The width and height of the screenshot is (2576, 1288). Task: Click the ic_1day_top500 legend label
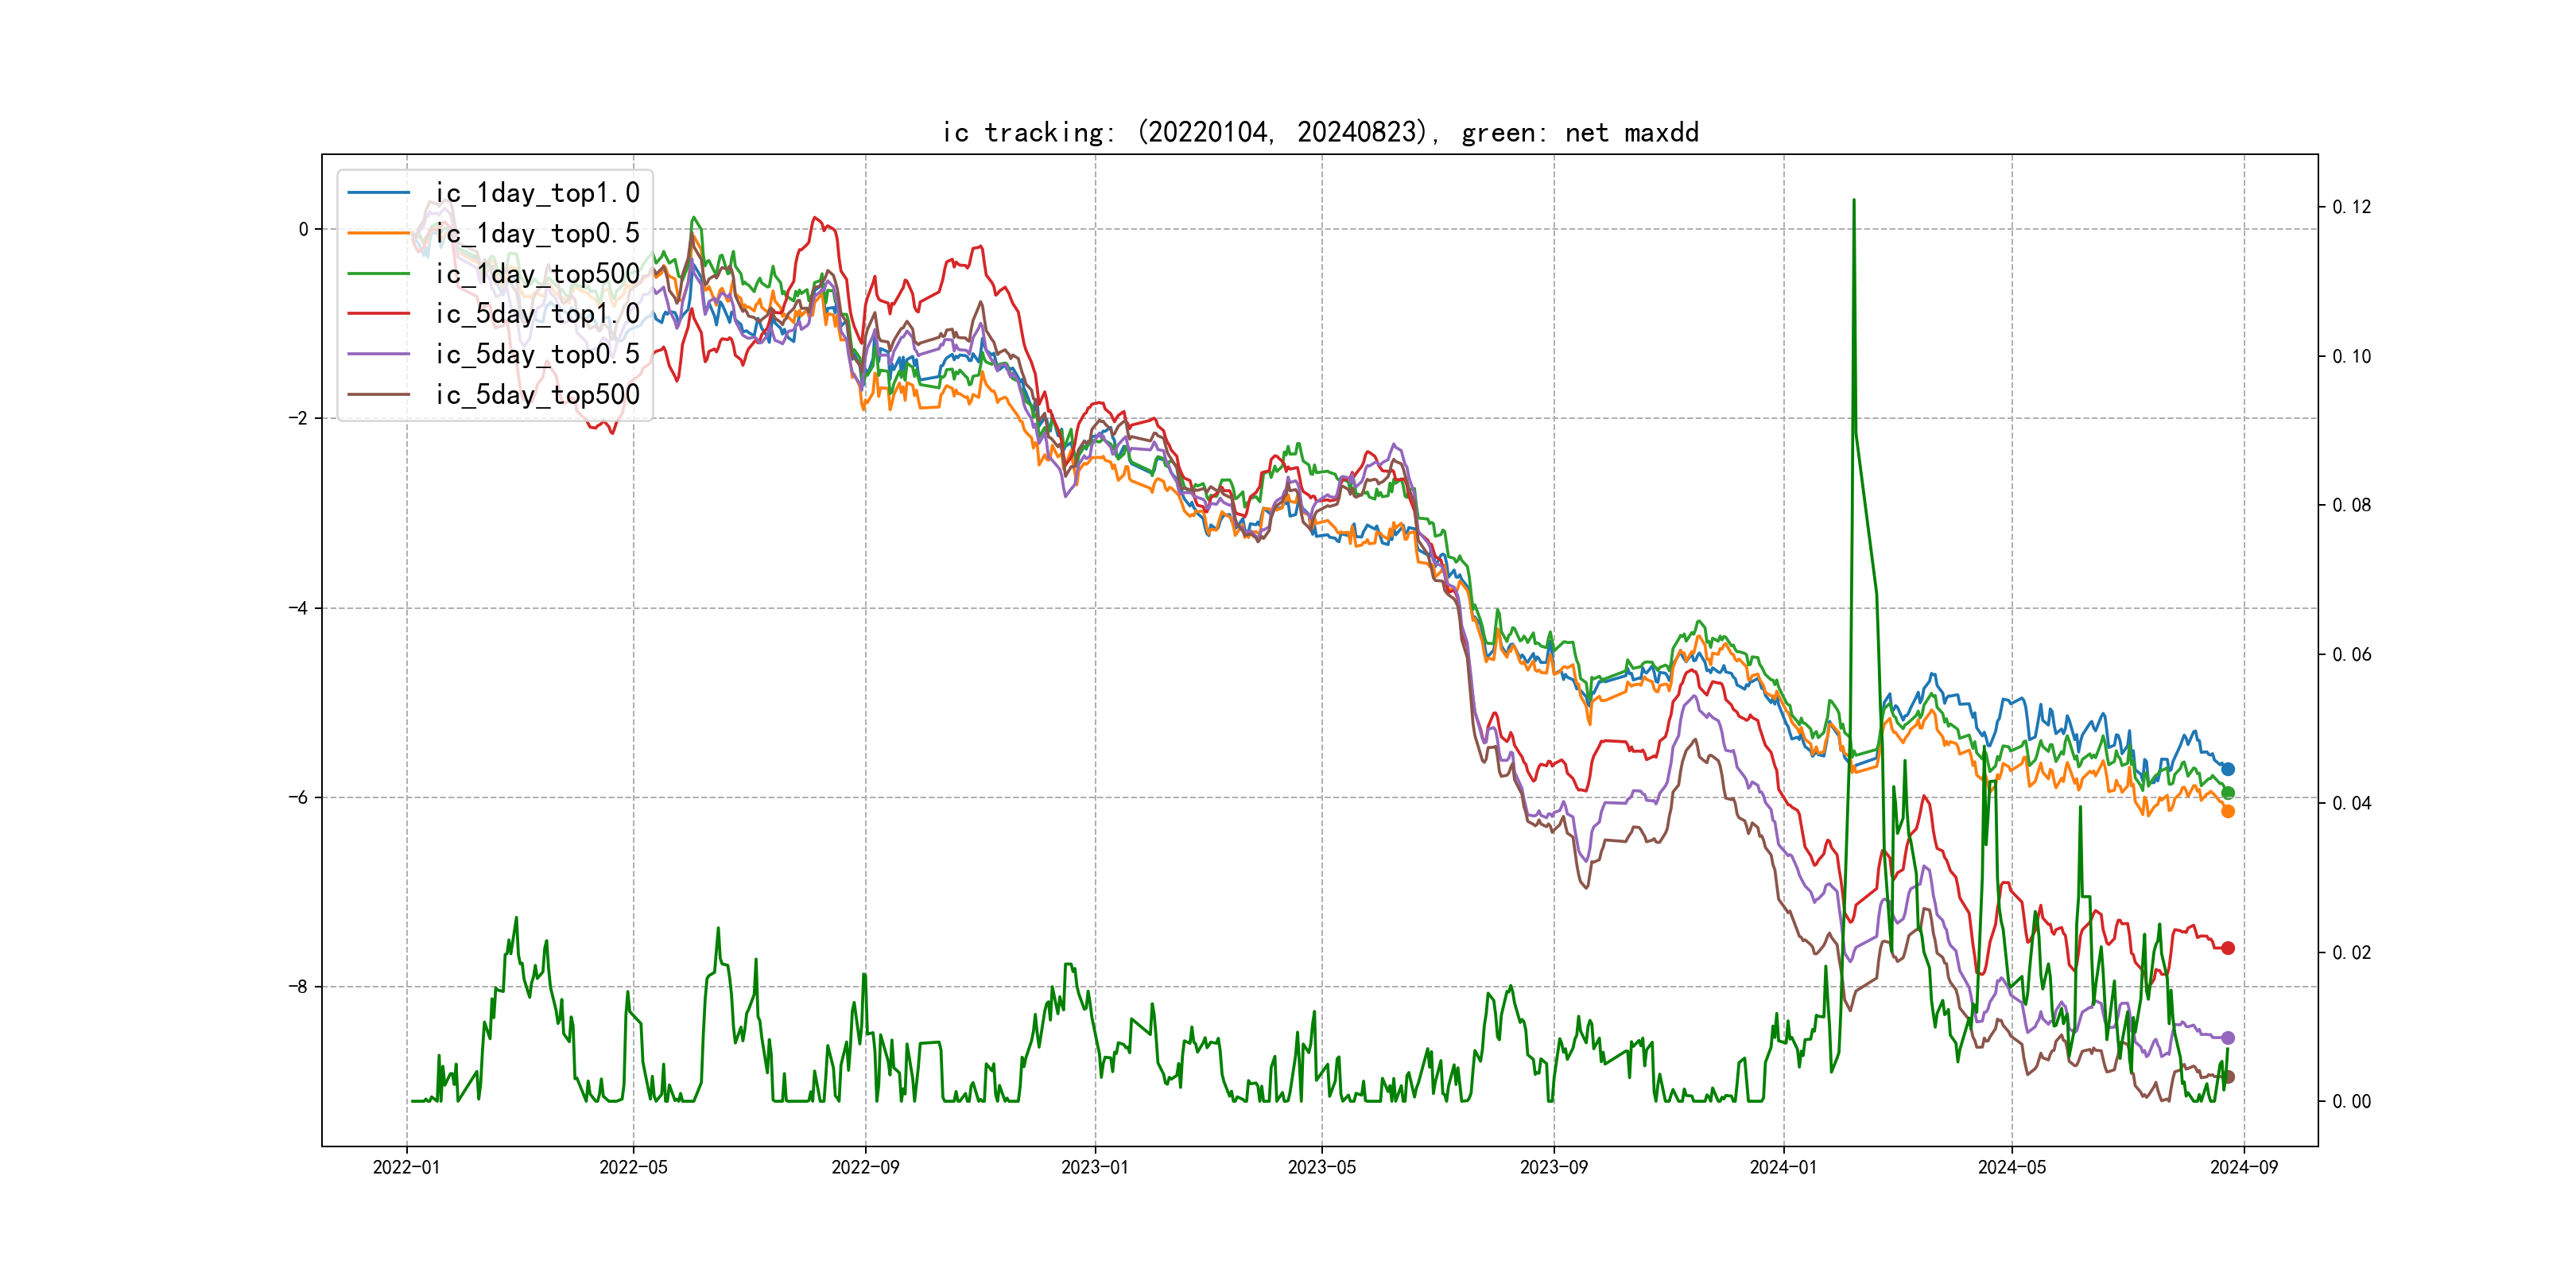[x=537, y=274]
